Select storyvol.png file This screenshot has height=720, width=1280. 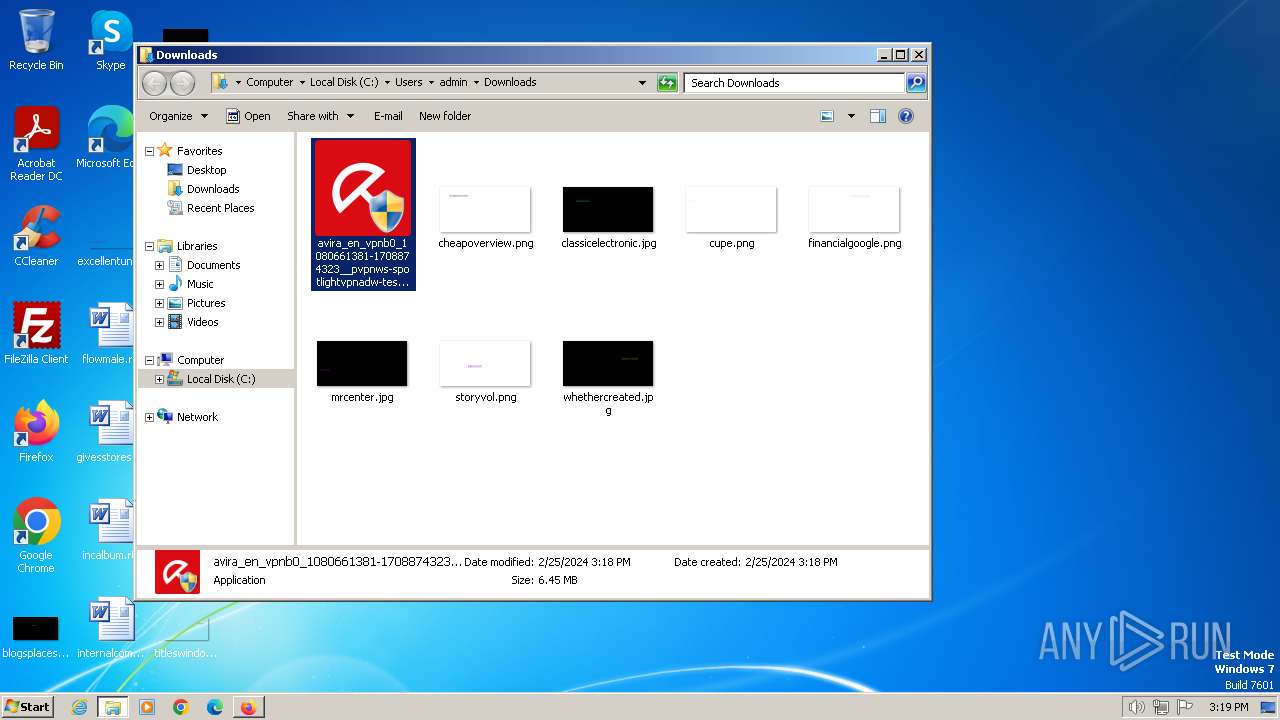(485, 371)
